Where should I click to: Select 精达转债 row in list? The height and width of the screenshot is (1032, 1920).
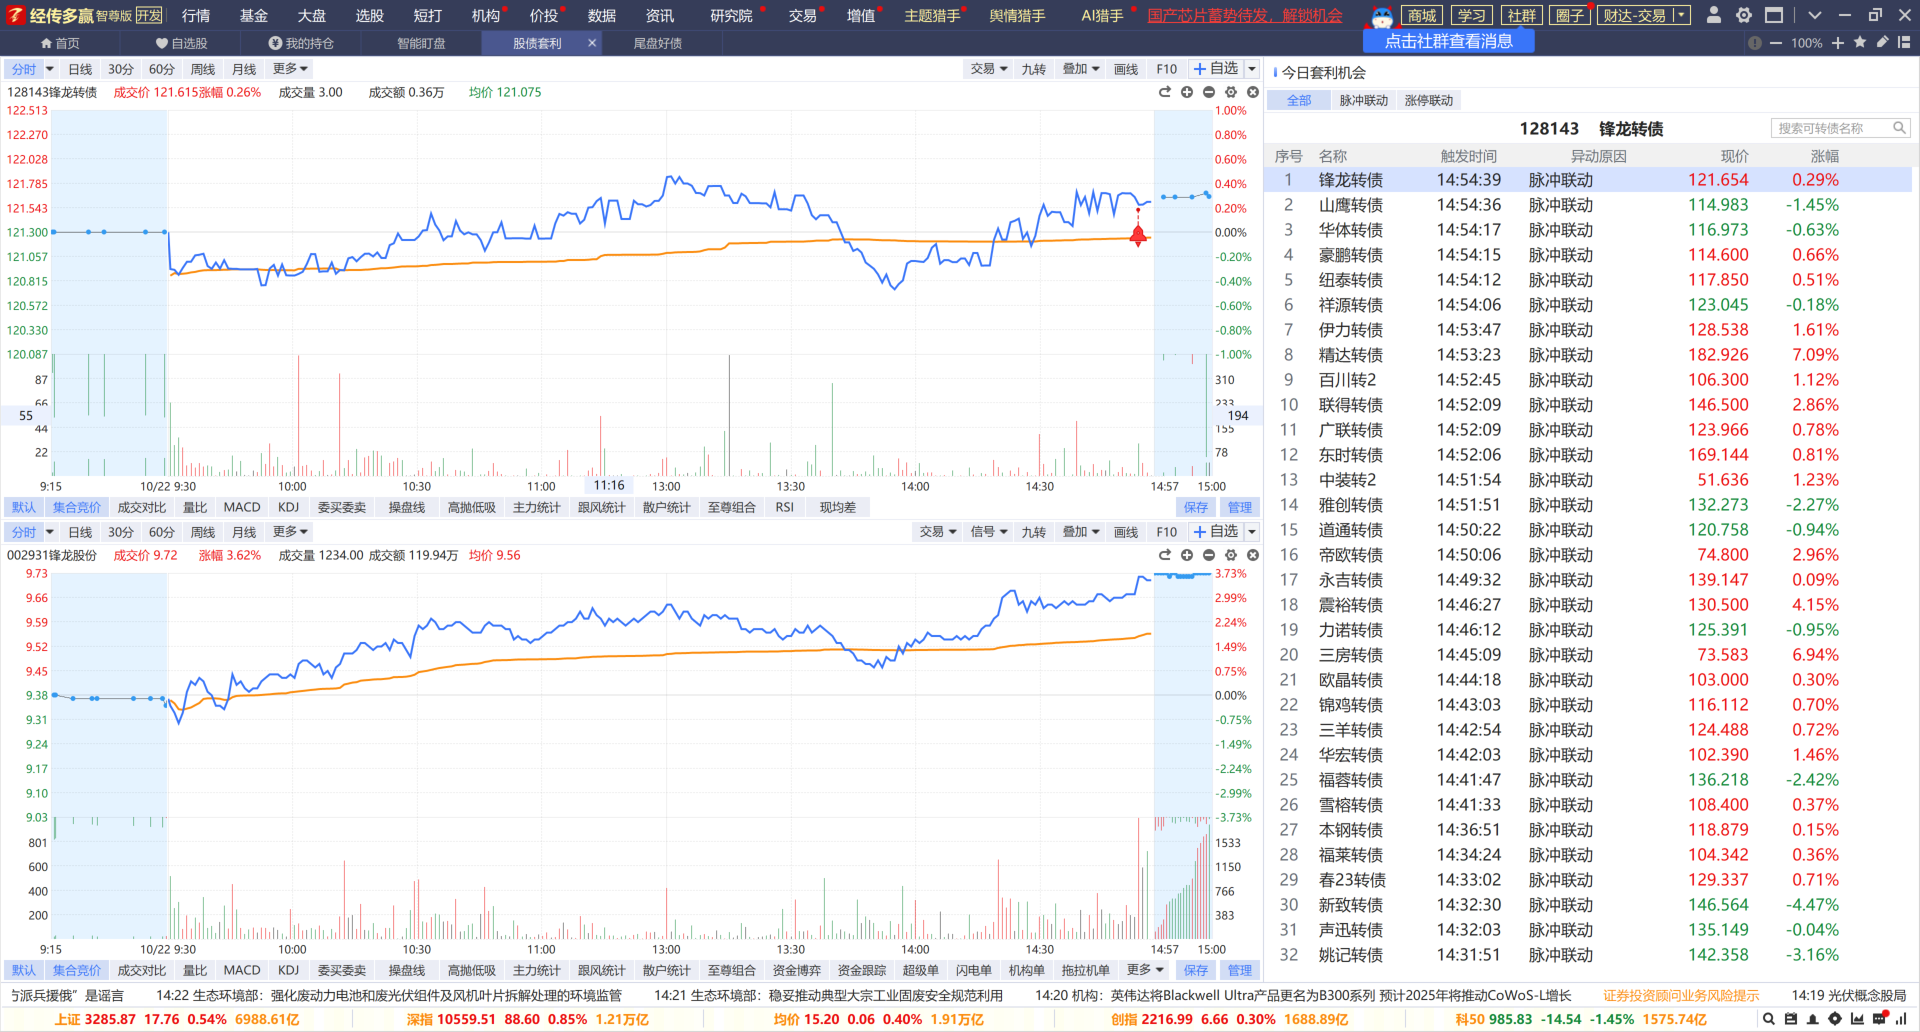(x=1588, y=355)
